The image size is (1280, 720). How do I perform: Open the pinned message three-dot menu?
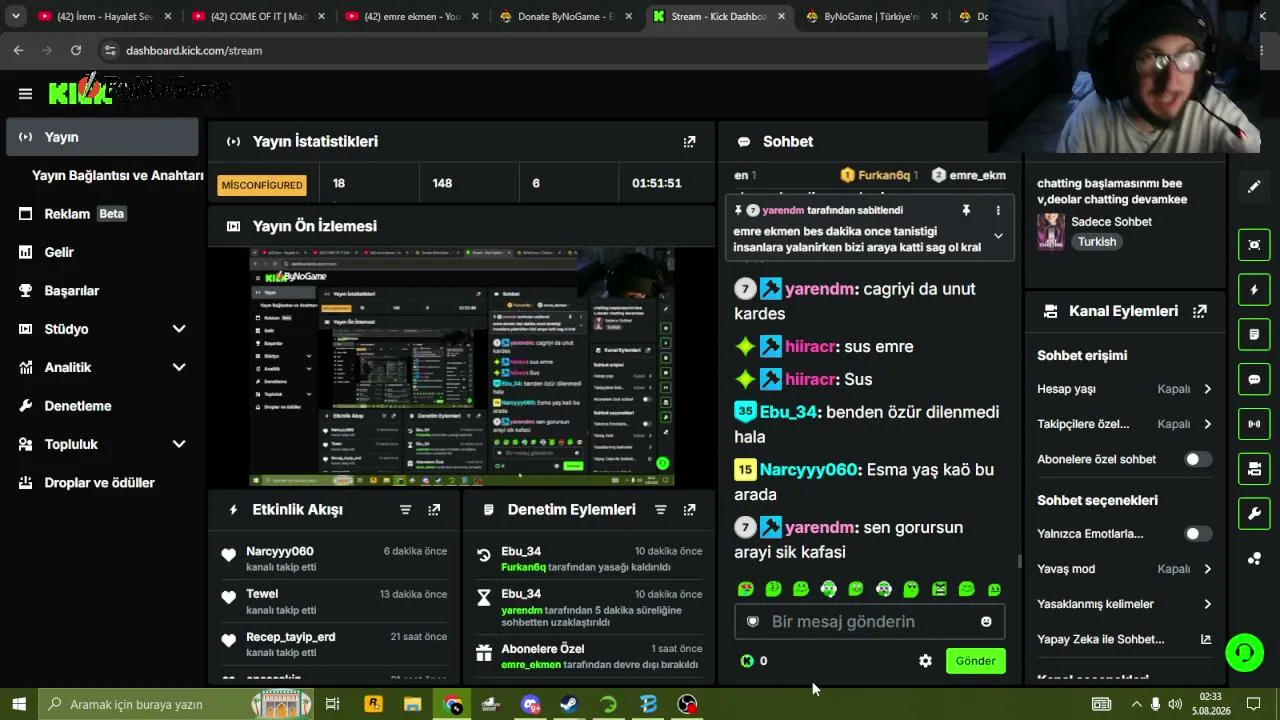[997, 211]
